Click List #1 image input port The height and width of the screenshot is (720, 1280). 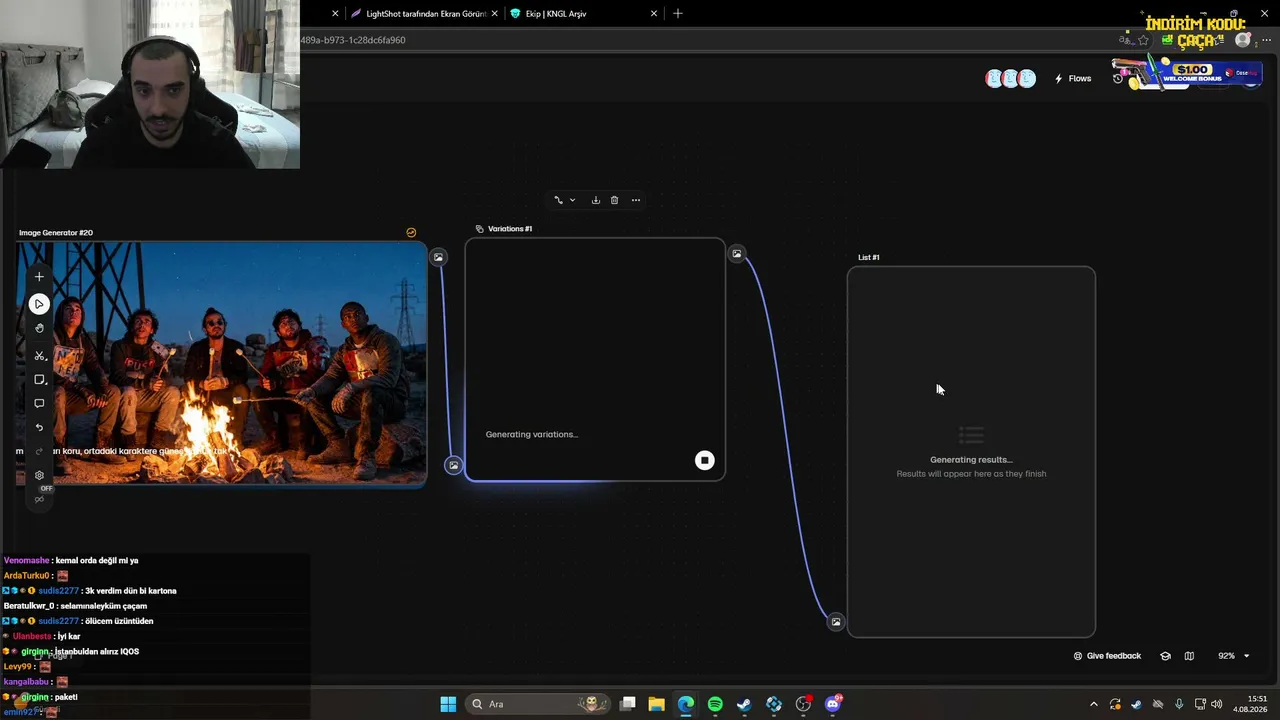click(836, 622)
